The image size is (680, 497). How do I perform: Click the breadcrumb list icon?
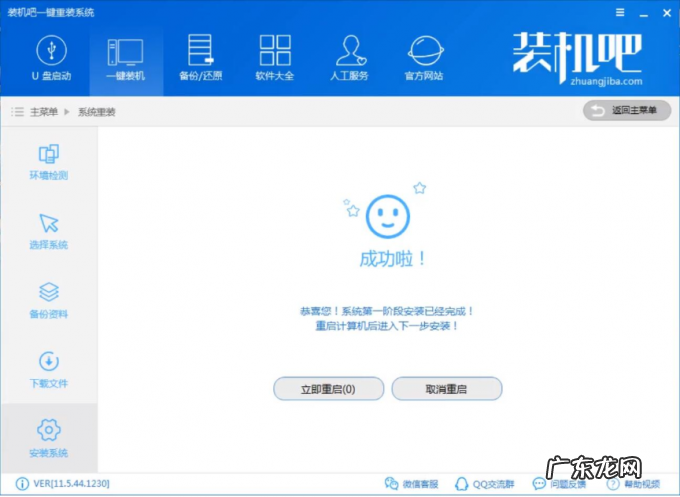pyautogui.click(x=17, y=112)
